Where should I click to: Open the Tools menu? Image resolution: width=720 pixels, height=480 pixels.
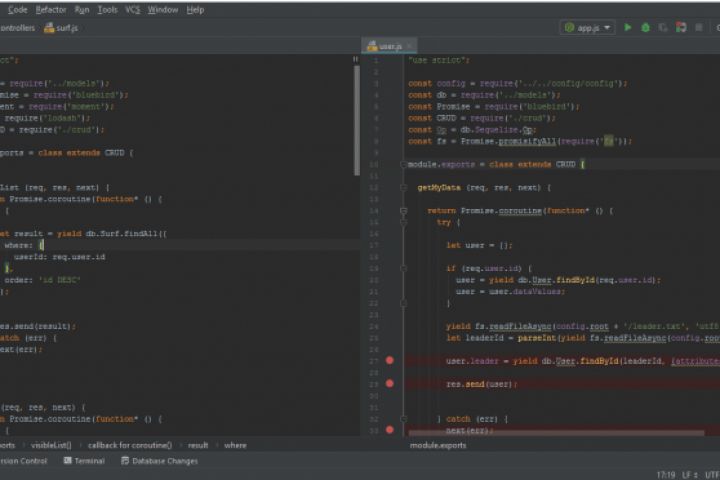coord(107,10)
